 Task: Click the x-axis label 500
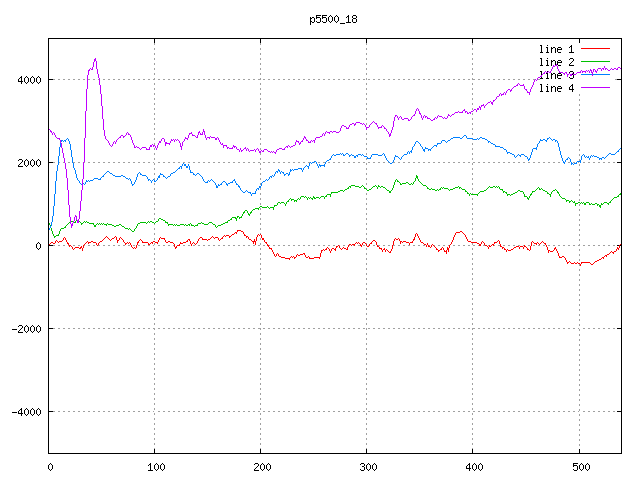[x=581, y=467]
